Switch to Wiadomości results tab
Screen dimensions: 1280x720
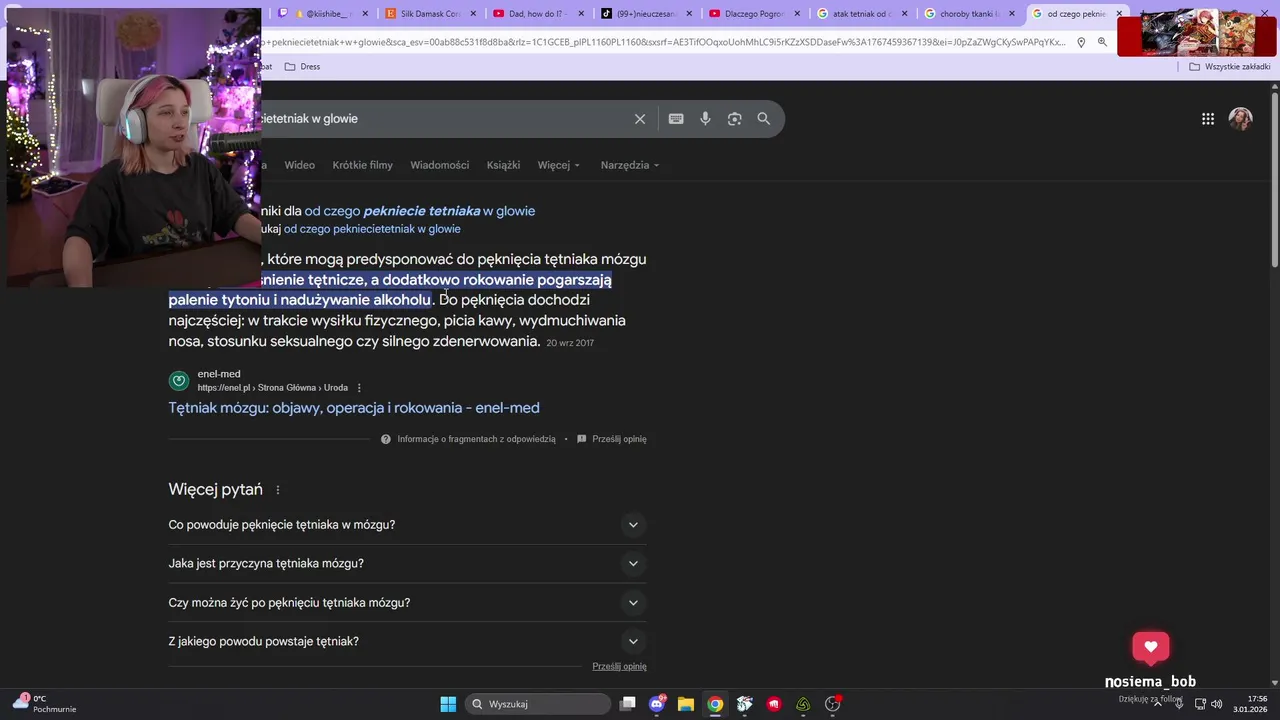[x=439, y=165]
